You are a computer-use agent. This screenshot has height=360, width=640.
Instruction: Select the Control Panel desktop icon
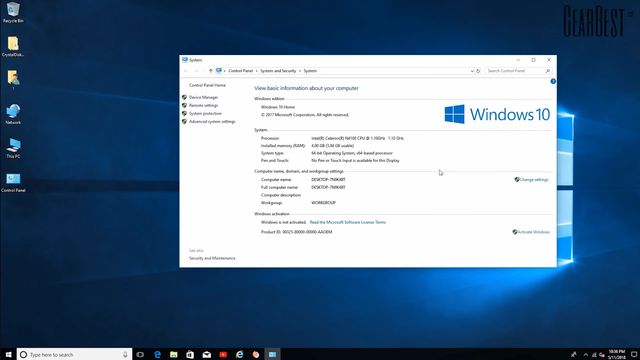[13, 182]
